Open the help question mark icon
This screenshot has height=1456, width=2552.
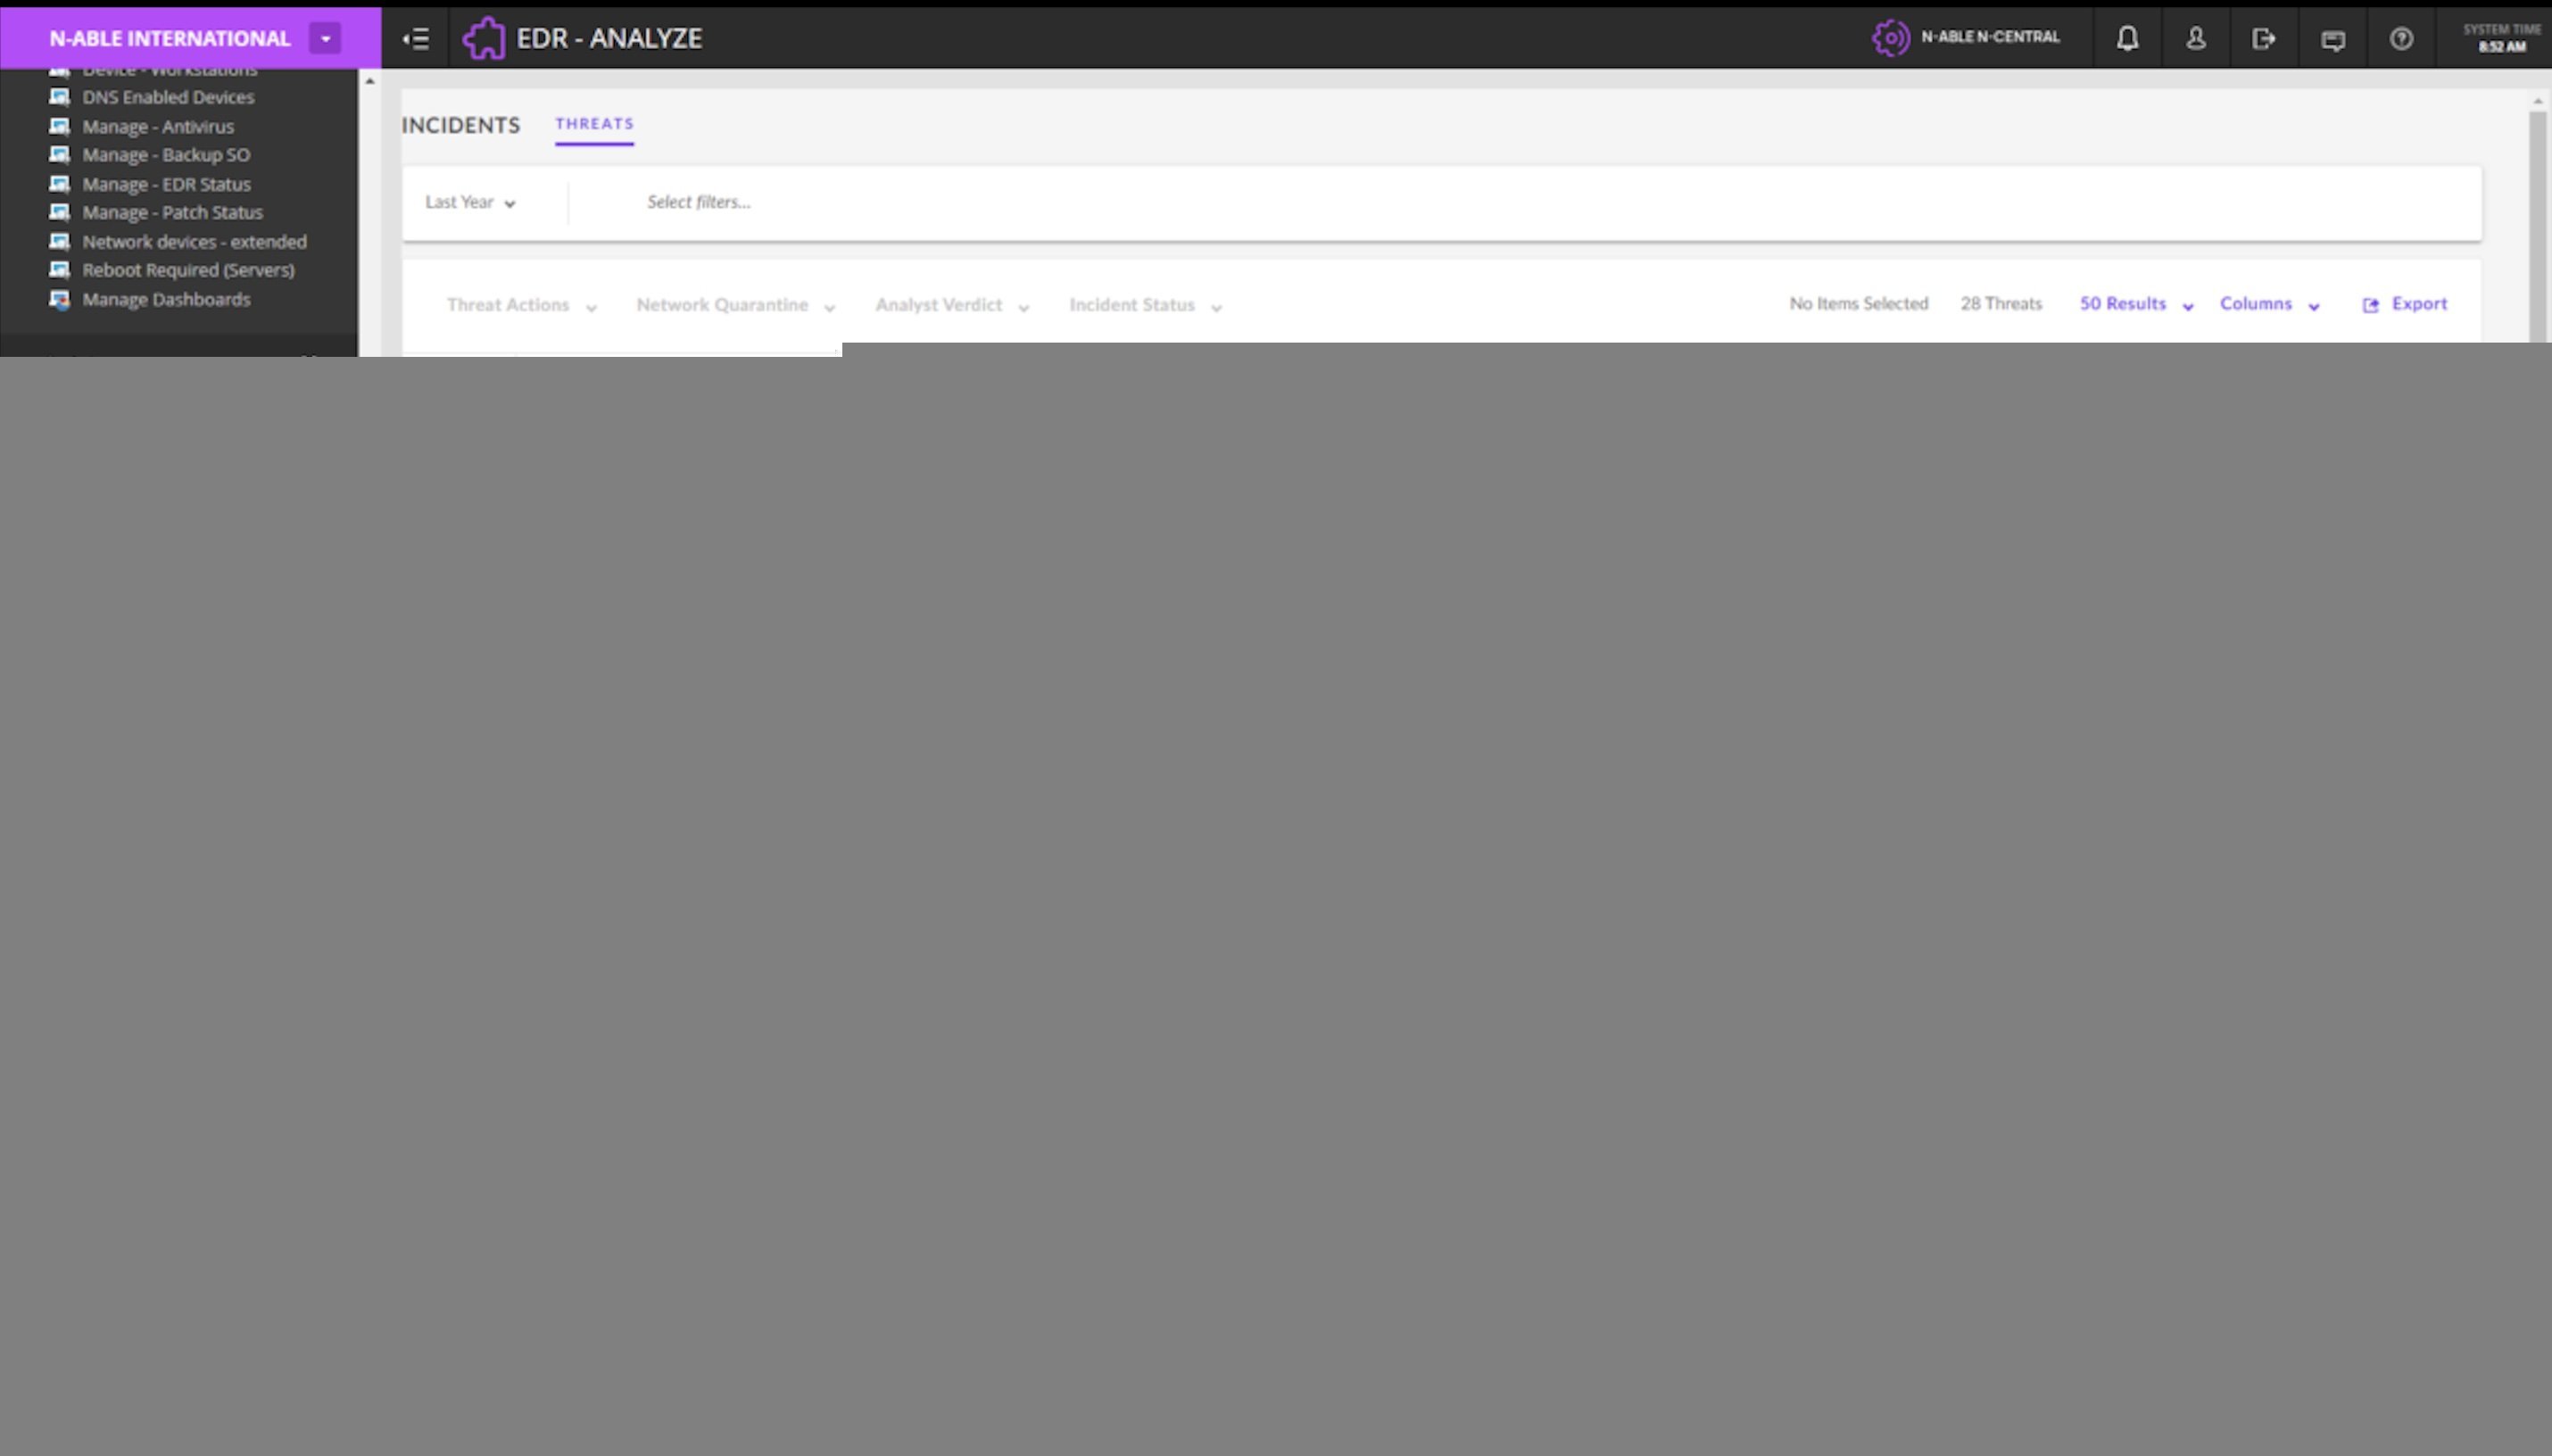[2400, 39]
